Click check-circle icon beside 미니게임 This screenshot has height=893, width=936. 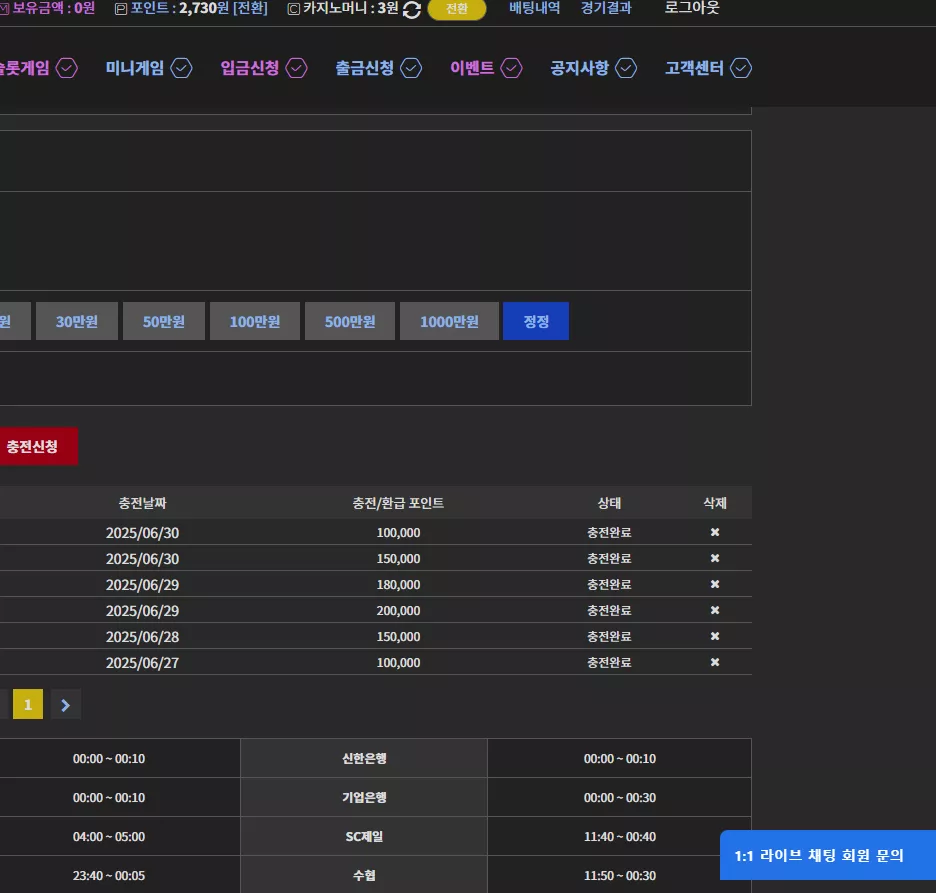point(181,68)
